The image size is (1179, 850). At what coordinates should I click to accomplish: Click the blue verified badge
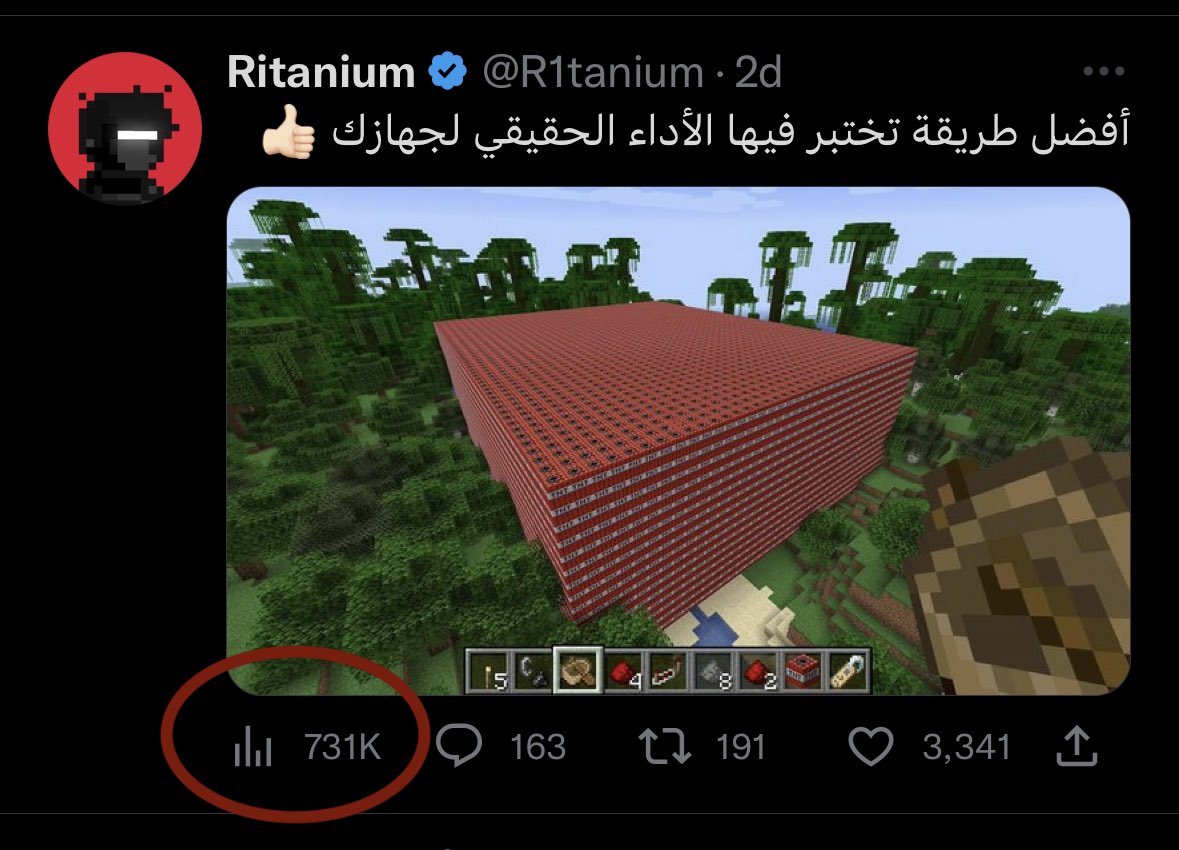point(447,71)
